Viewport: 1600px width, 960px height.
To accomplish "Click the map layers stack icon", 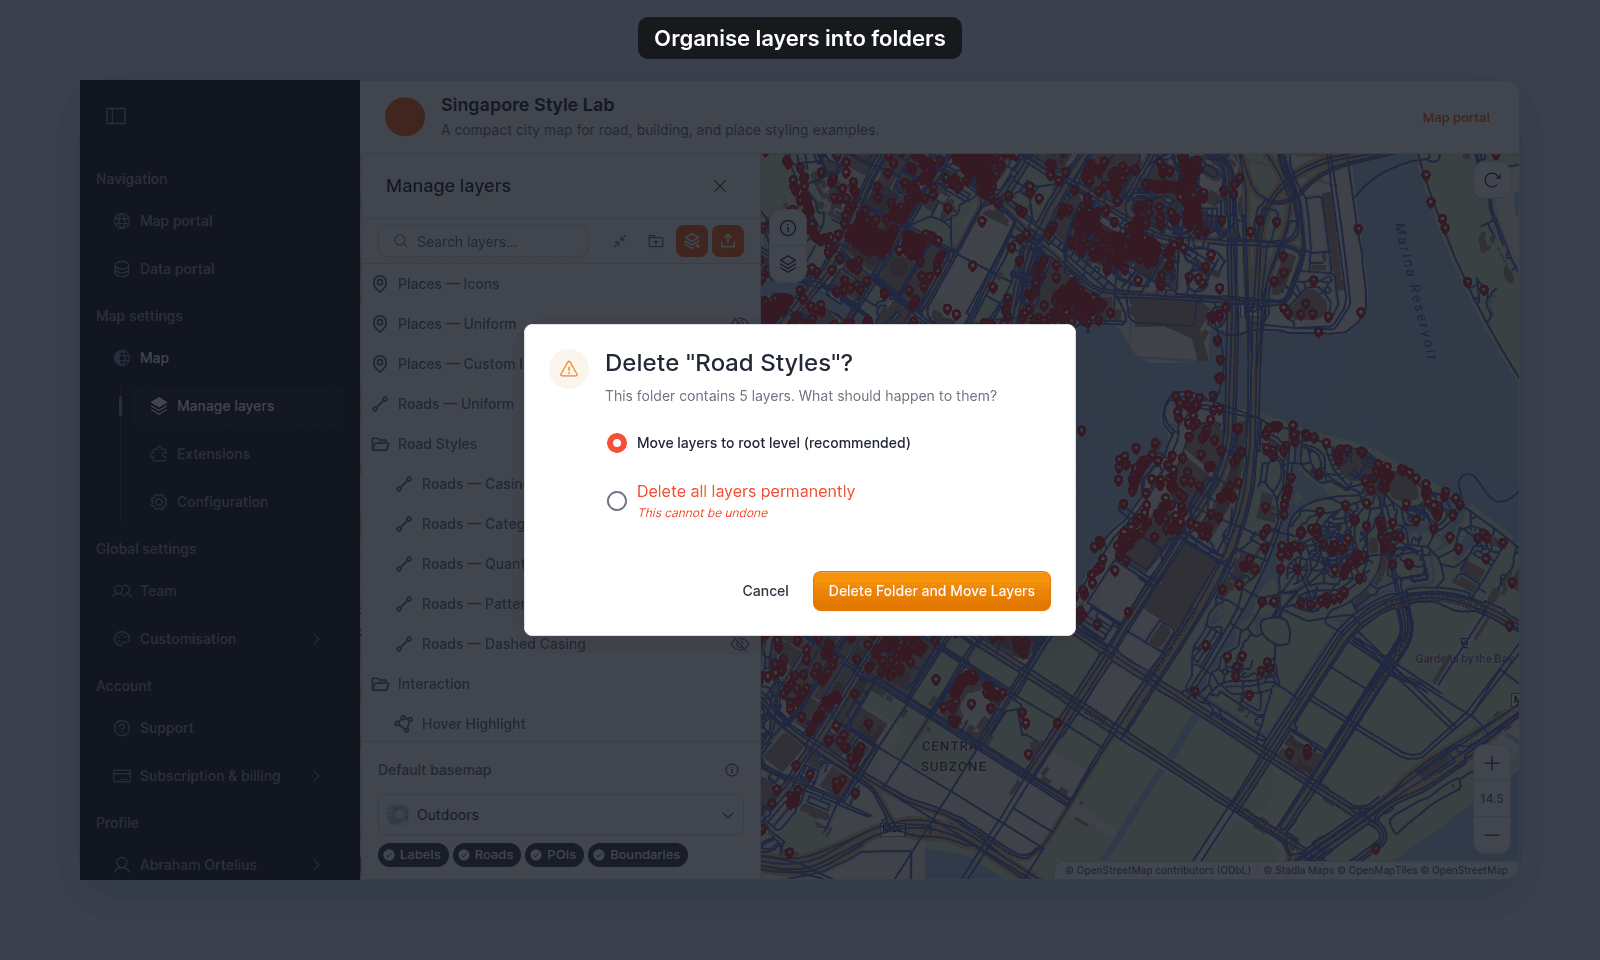I will [788, 264].
